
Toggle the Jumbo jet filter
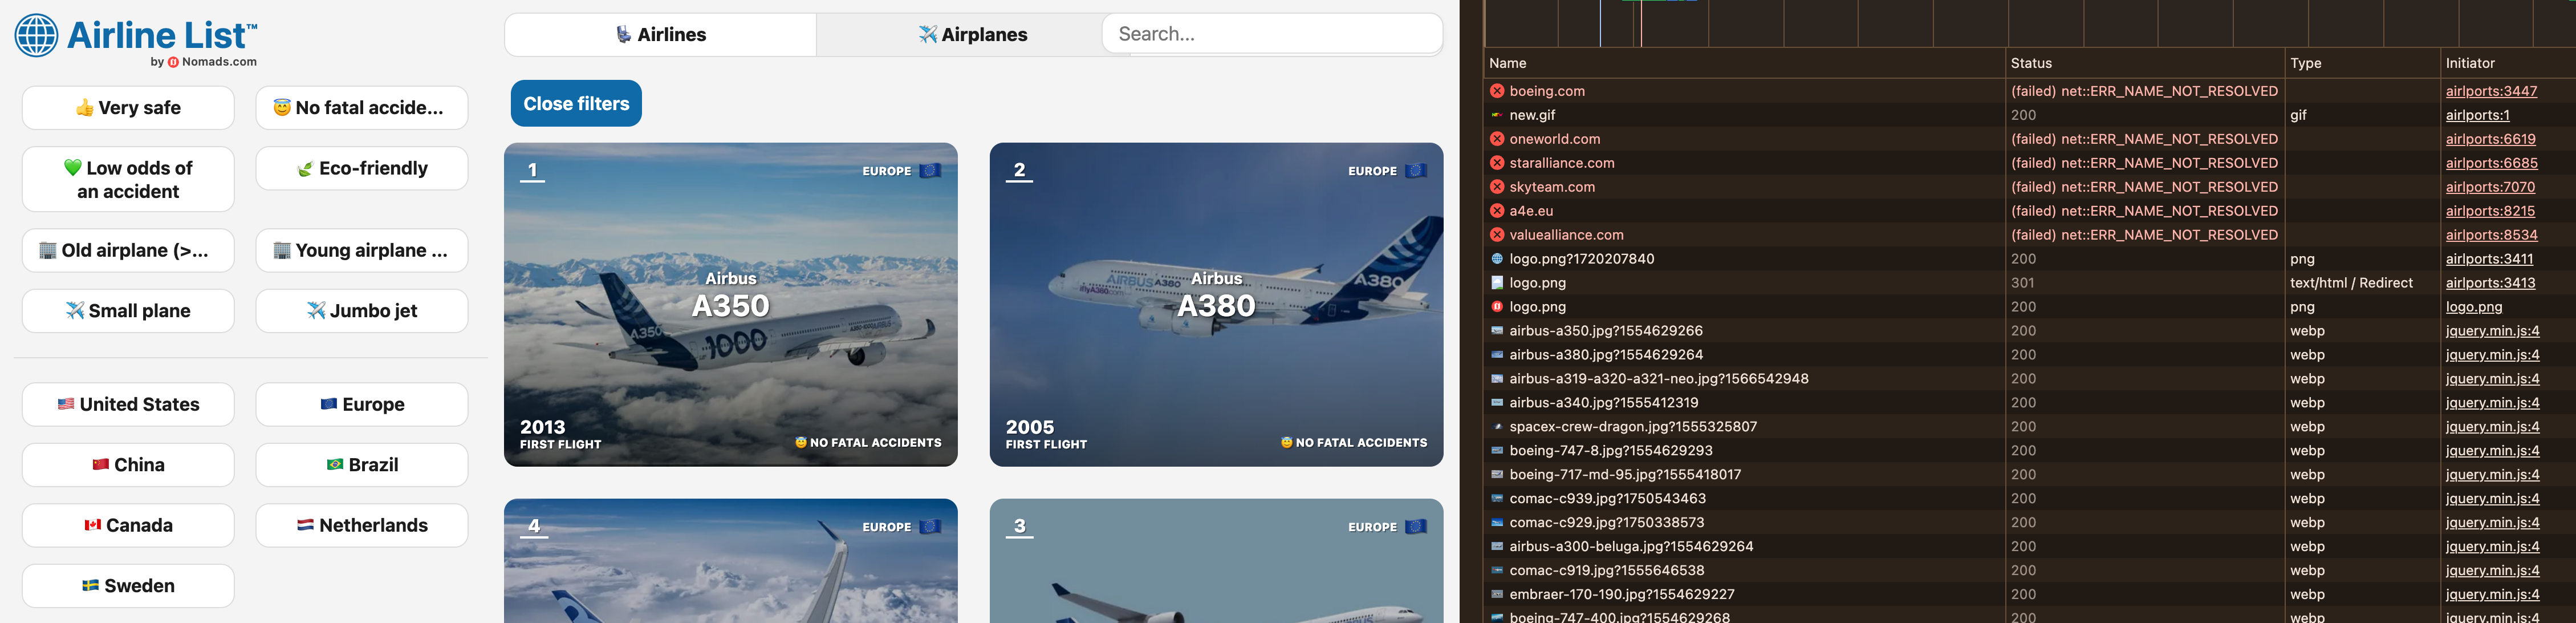point(362,311)
